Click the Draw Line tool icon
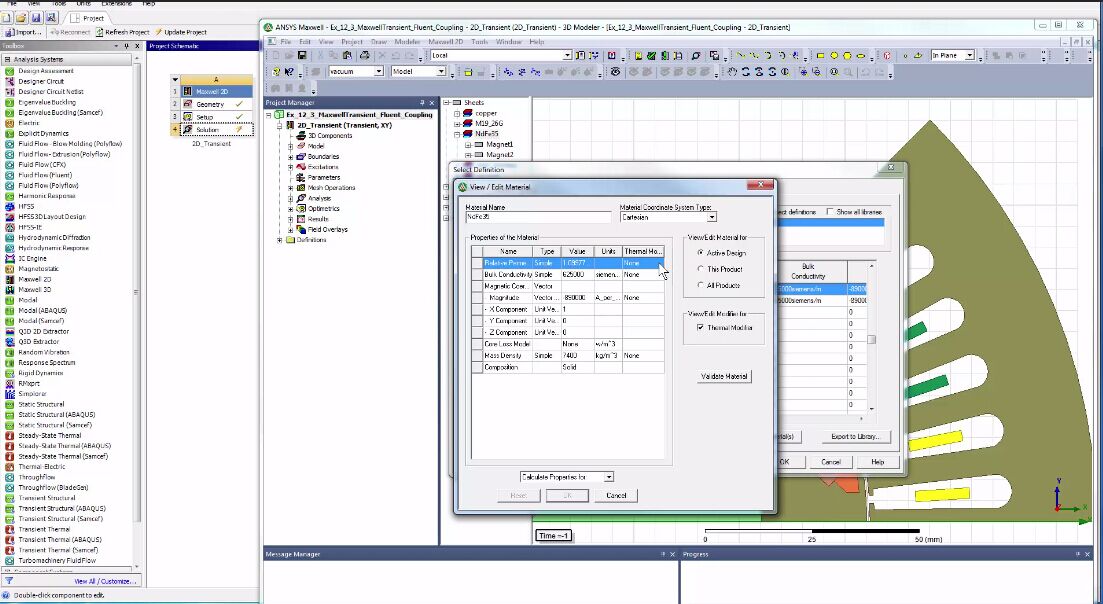The height and width of the screenshot is (604, 1103). pyautogui.click(x=741, y=56)
